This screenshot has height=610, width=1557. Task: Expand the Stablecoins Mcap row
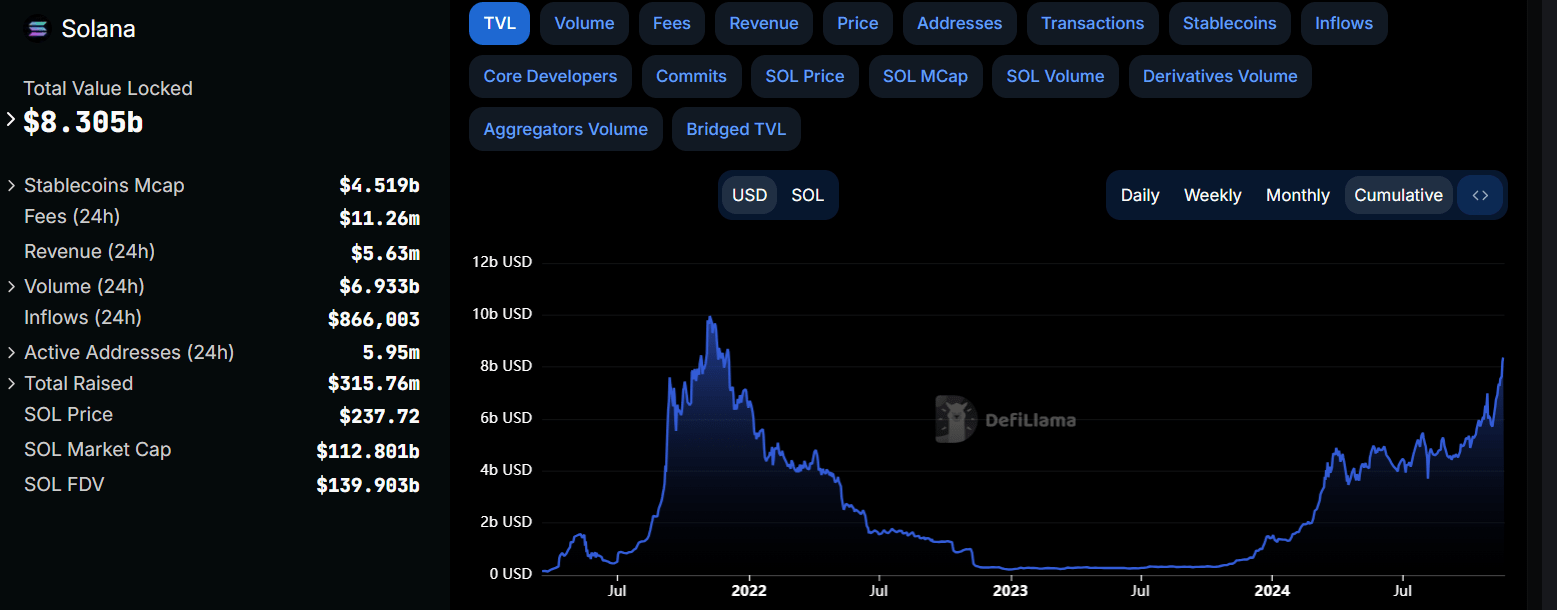pos(11,185)
